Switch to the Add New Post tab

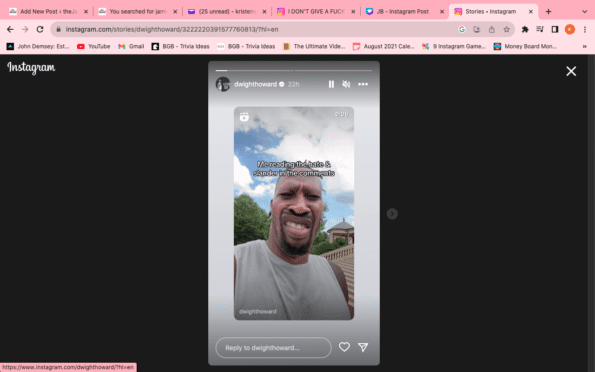point(49,12)
